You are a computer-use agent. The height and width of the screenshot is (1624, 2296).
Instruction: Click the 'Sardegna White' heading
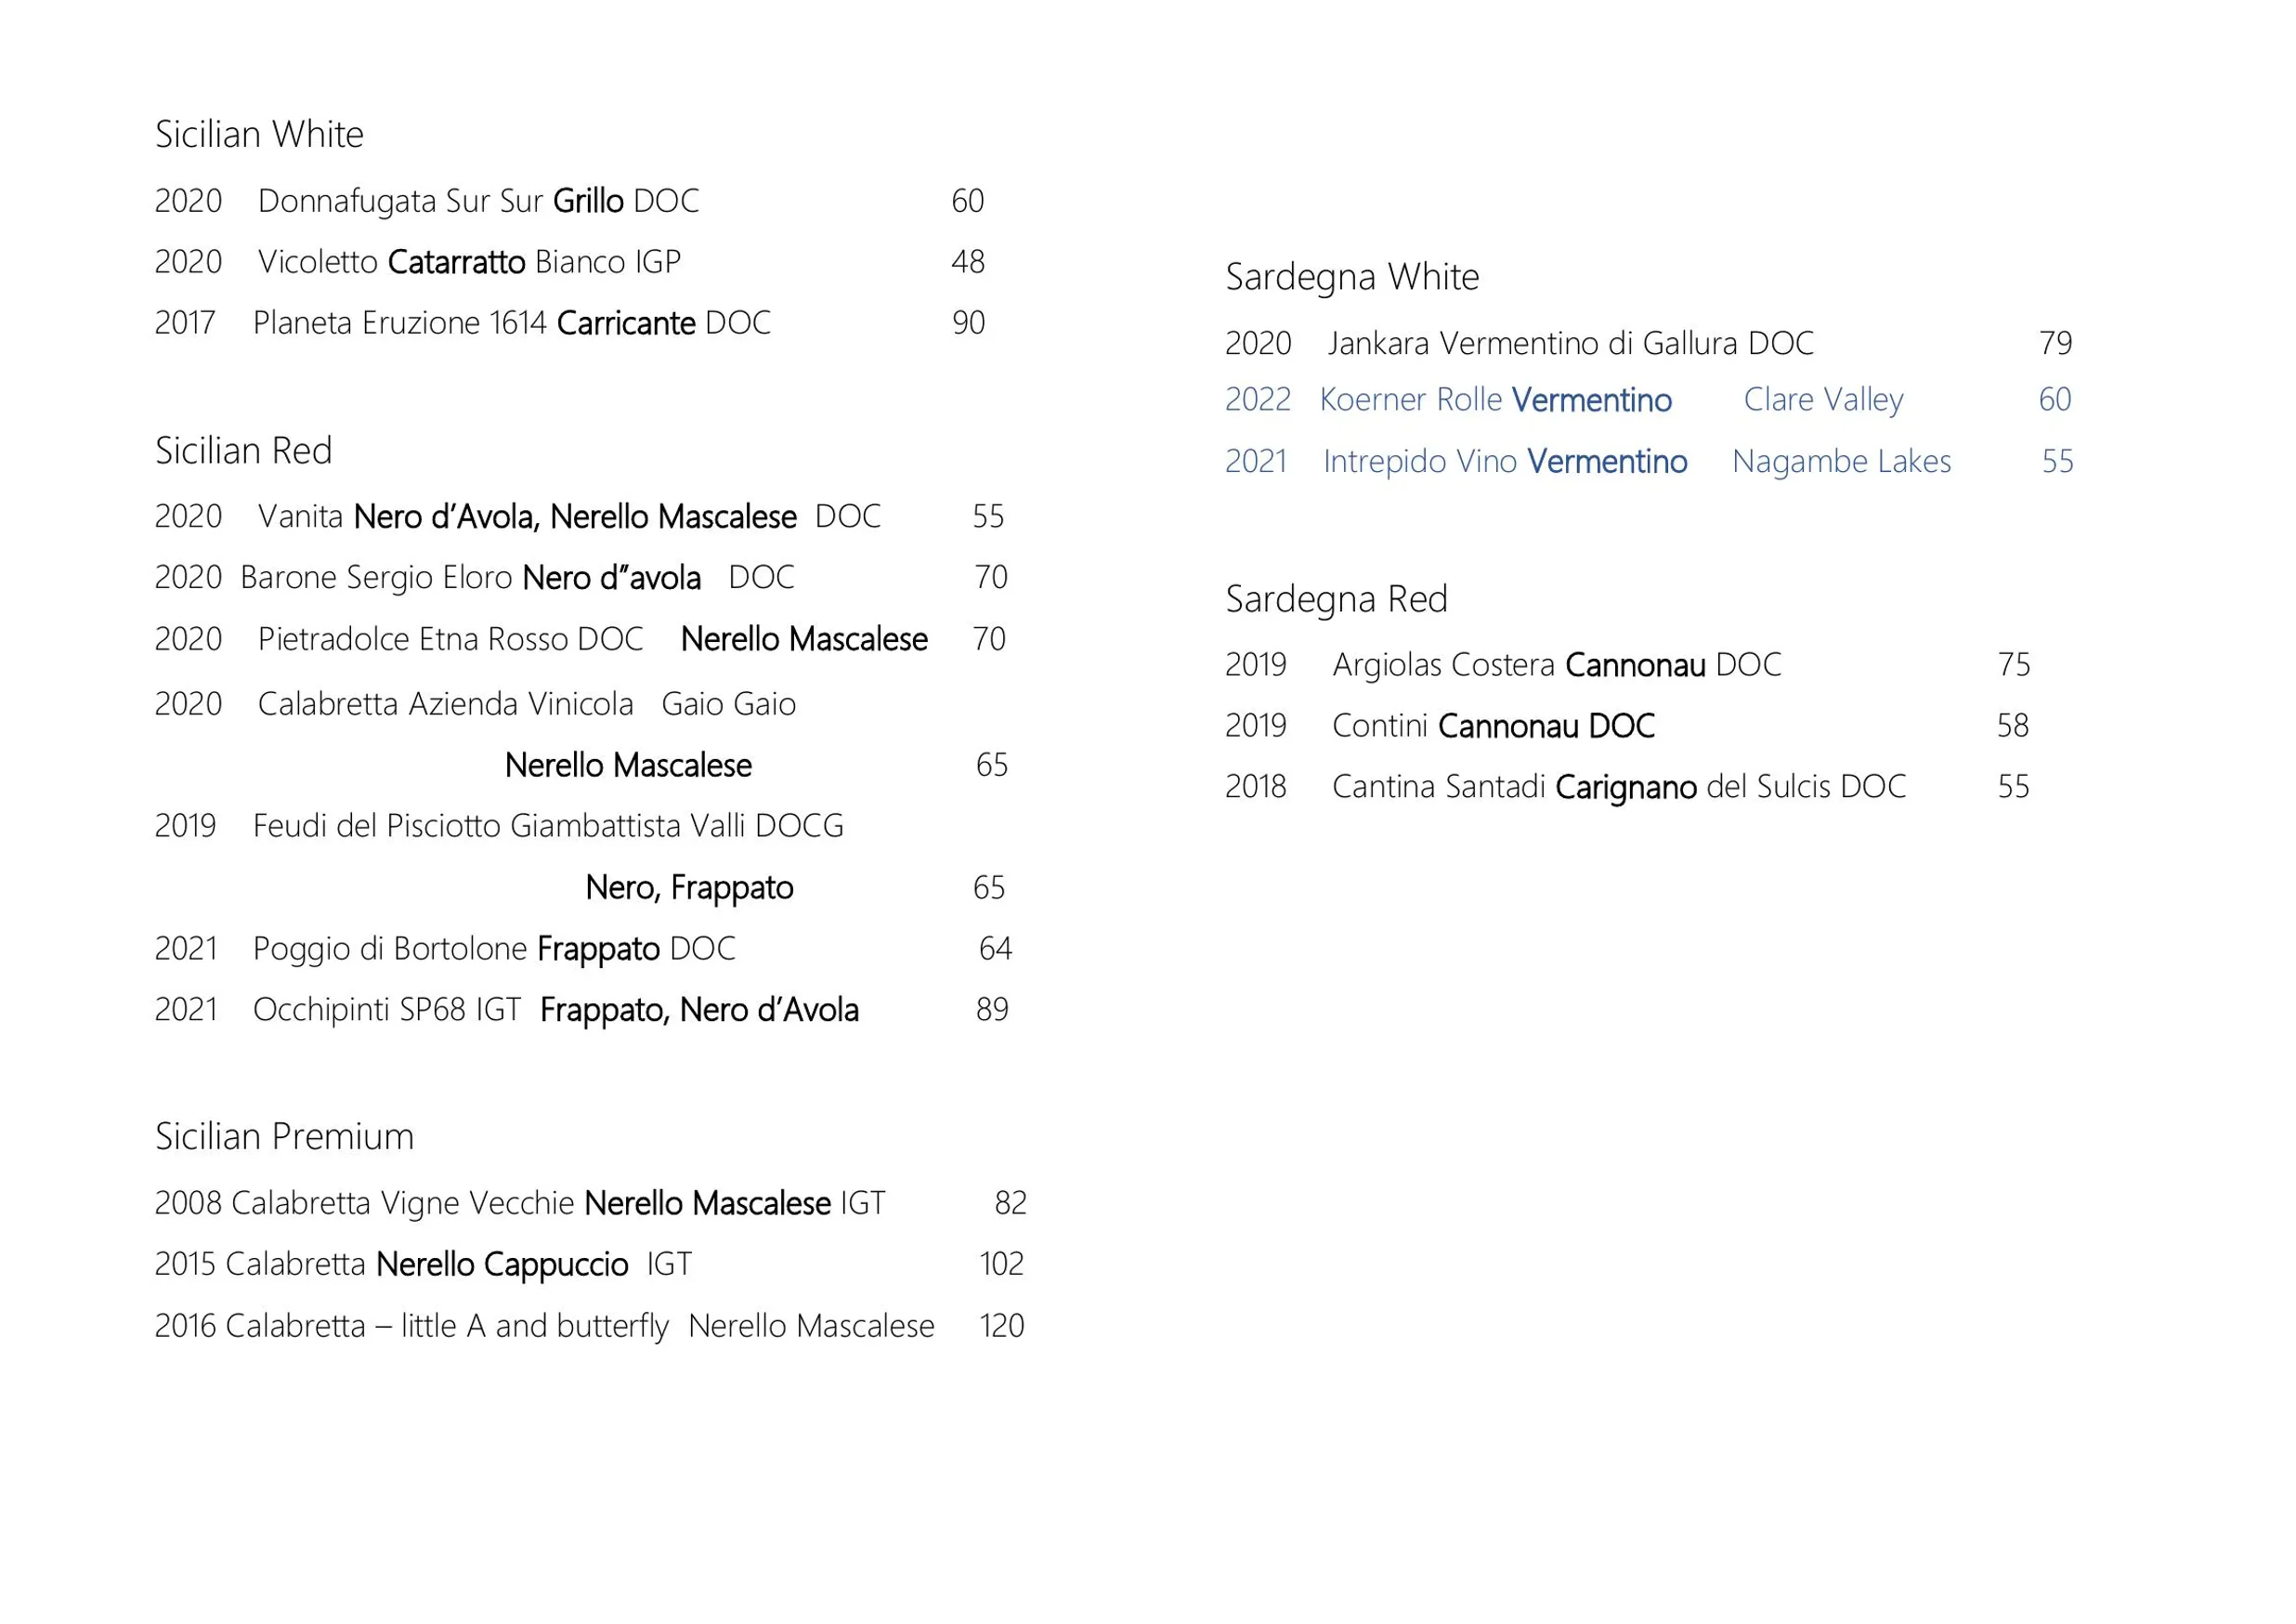[x=1352, y=277]
